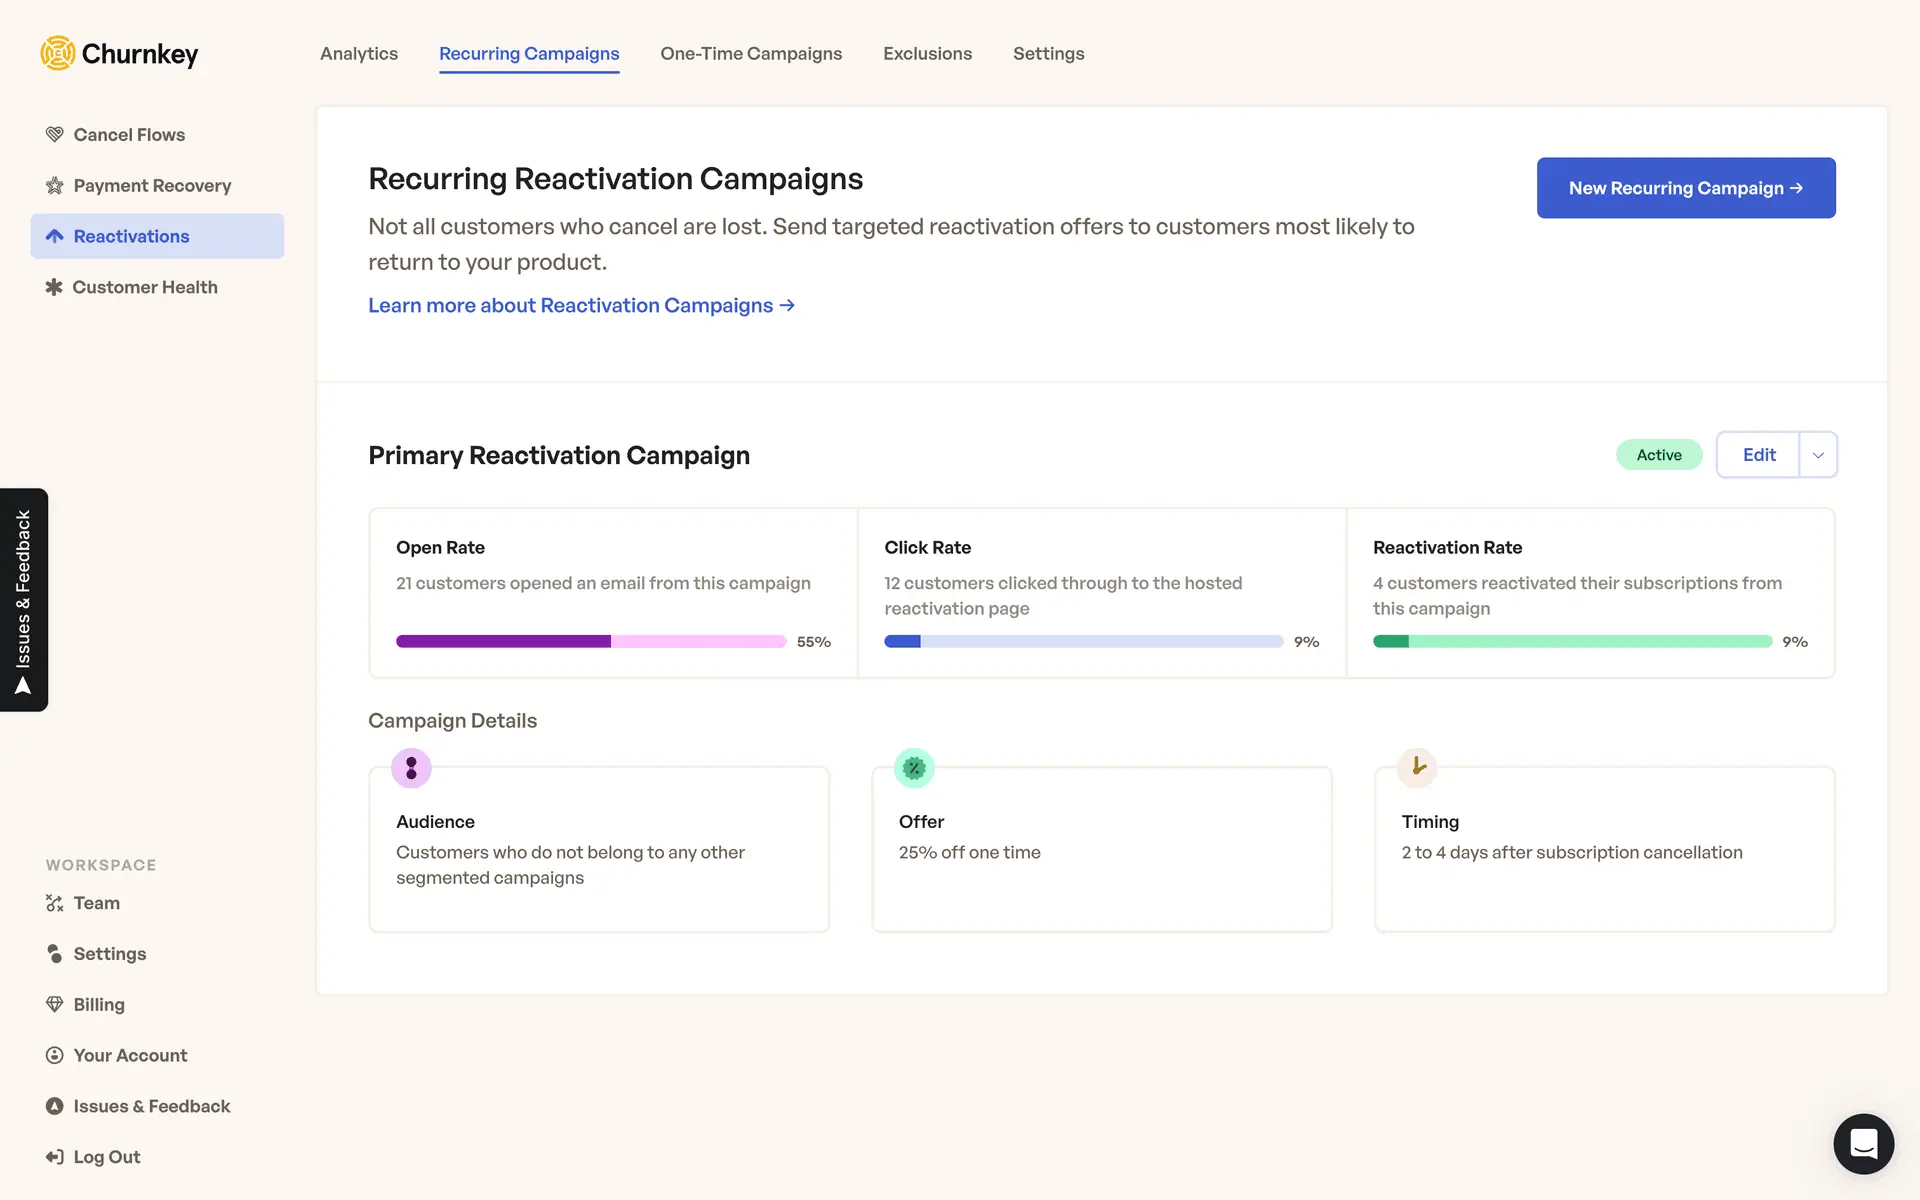The width and height of the screenshot is (1920, 1200).
Task: Open the vertical Issues & Feedback side tab
Action: coord(24,600)
